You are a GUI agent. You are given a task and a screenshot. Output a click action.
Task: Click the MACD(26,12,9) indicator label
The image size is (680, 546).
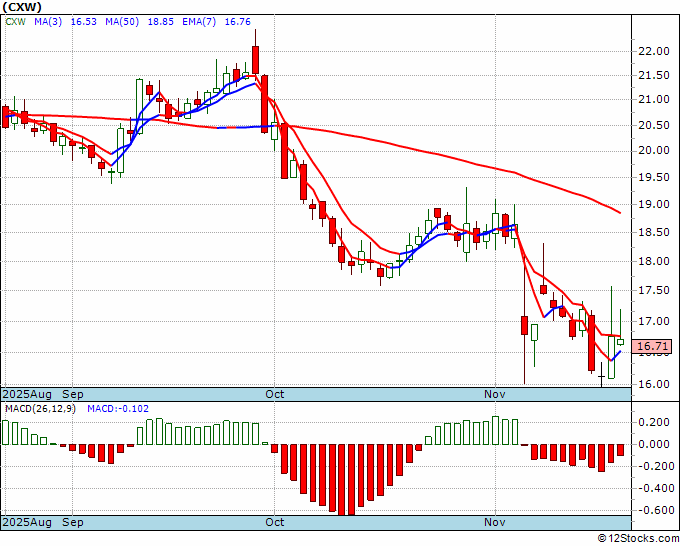[40, 409]
